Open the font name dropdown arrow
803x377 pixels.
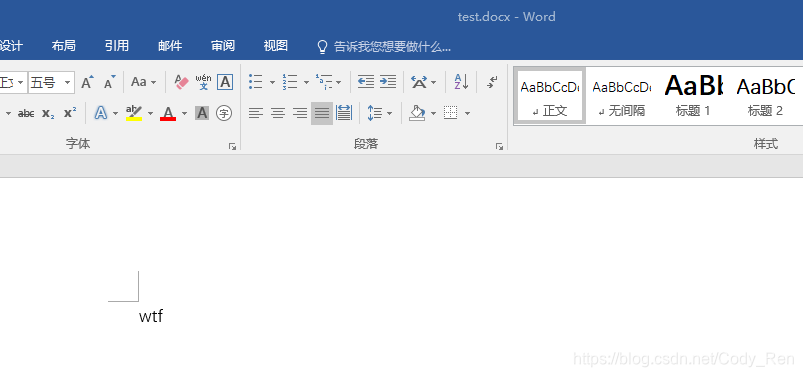click(20, 82)
